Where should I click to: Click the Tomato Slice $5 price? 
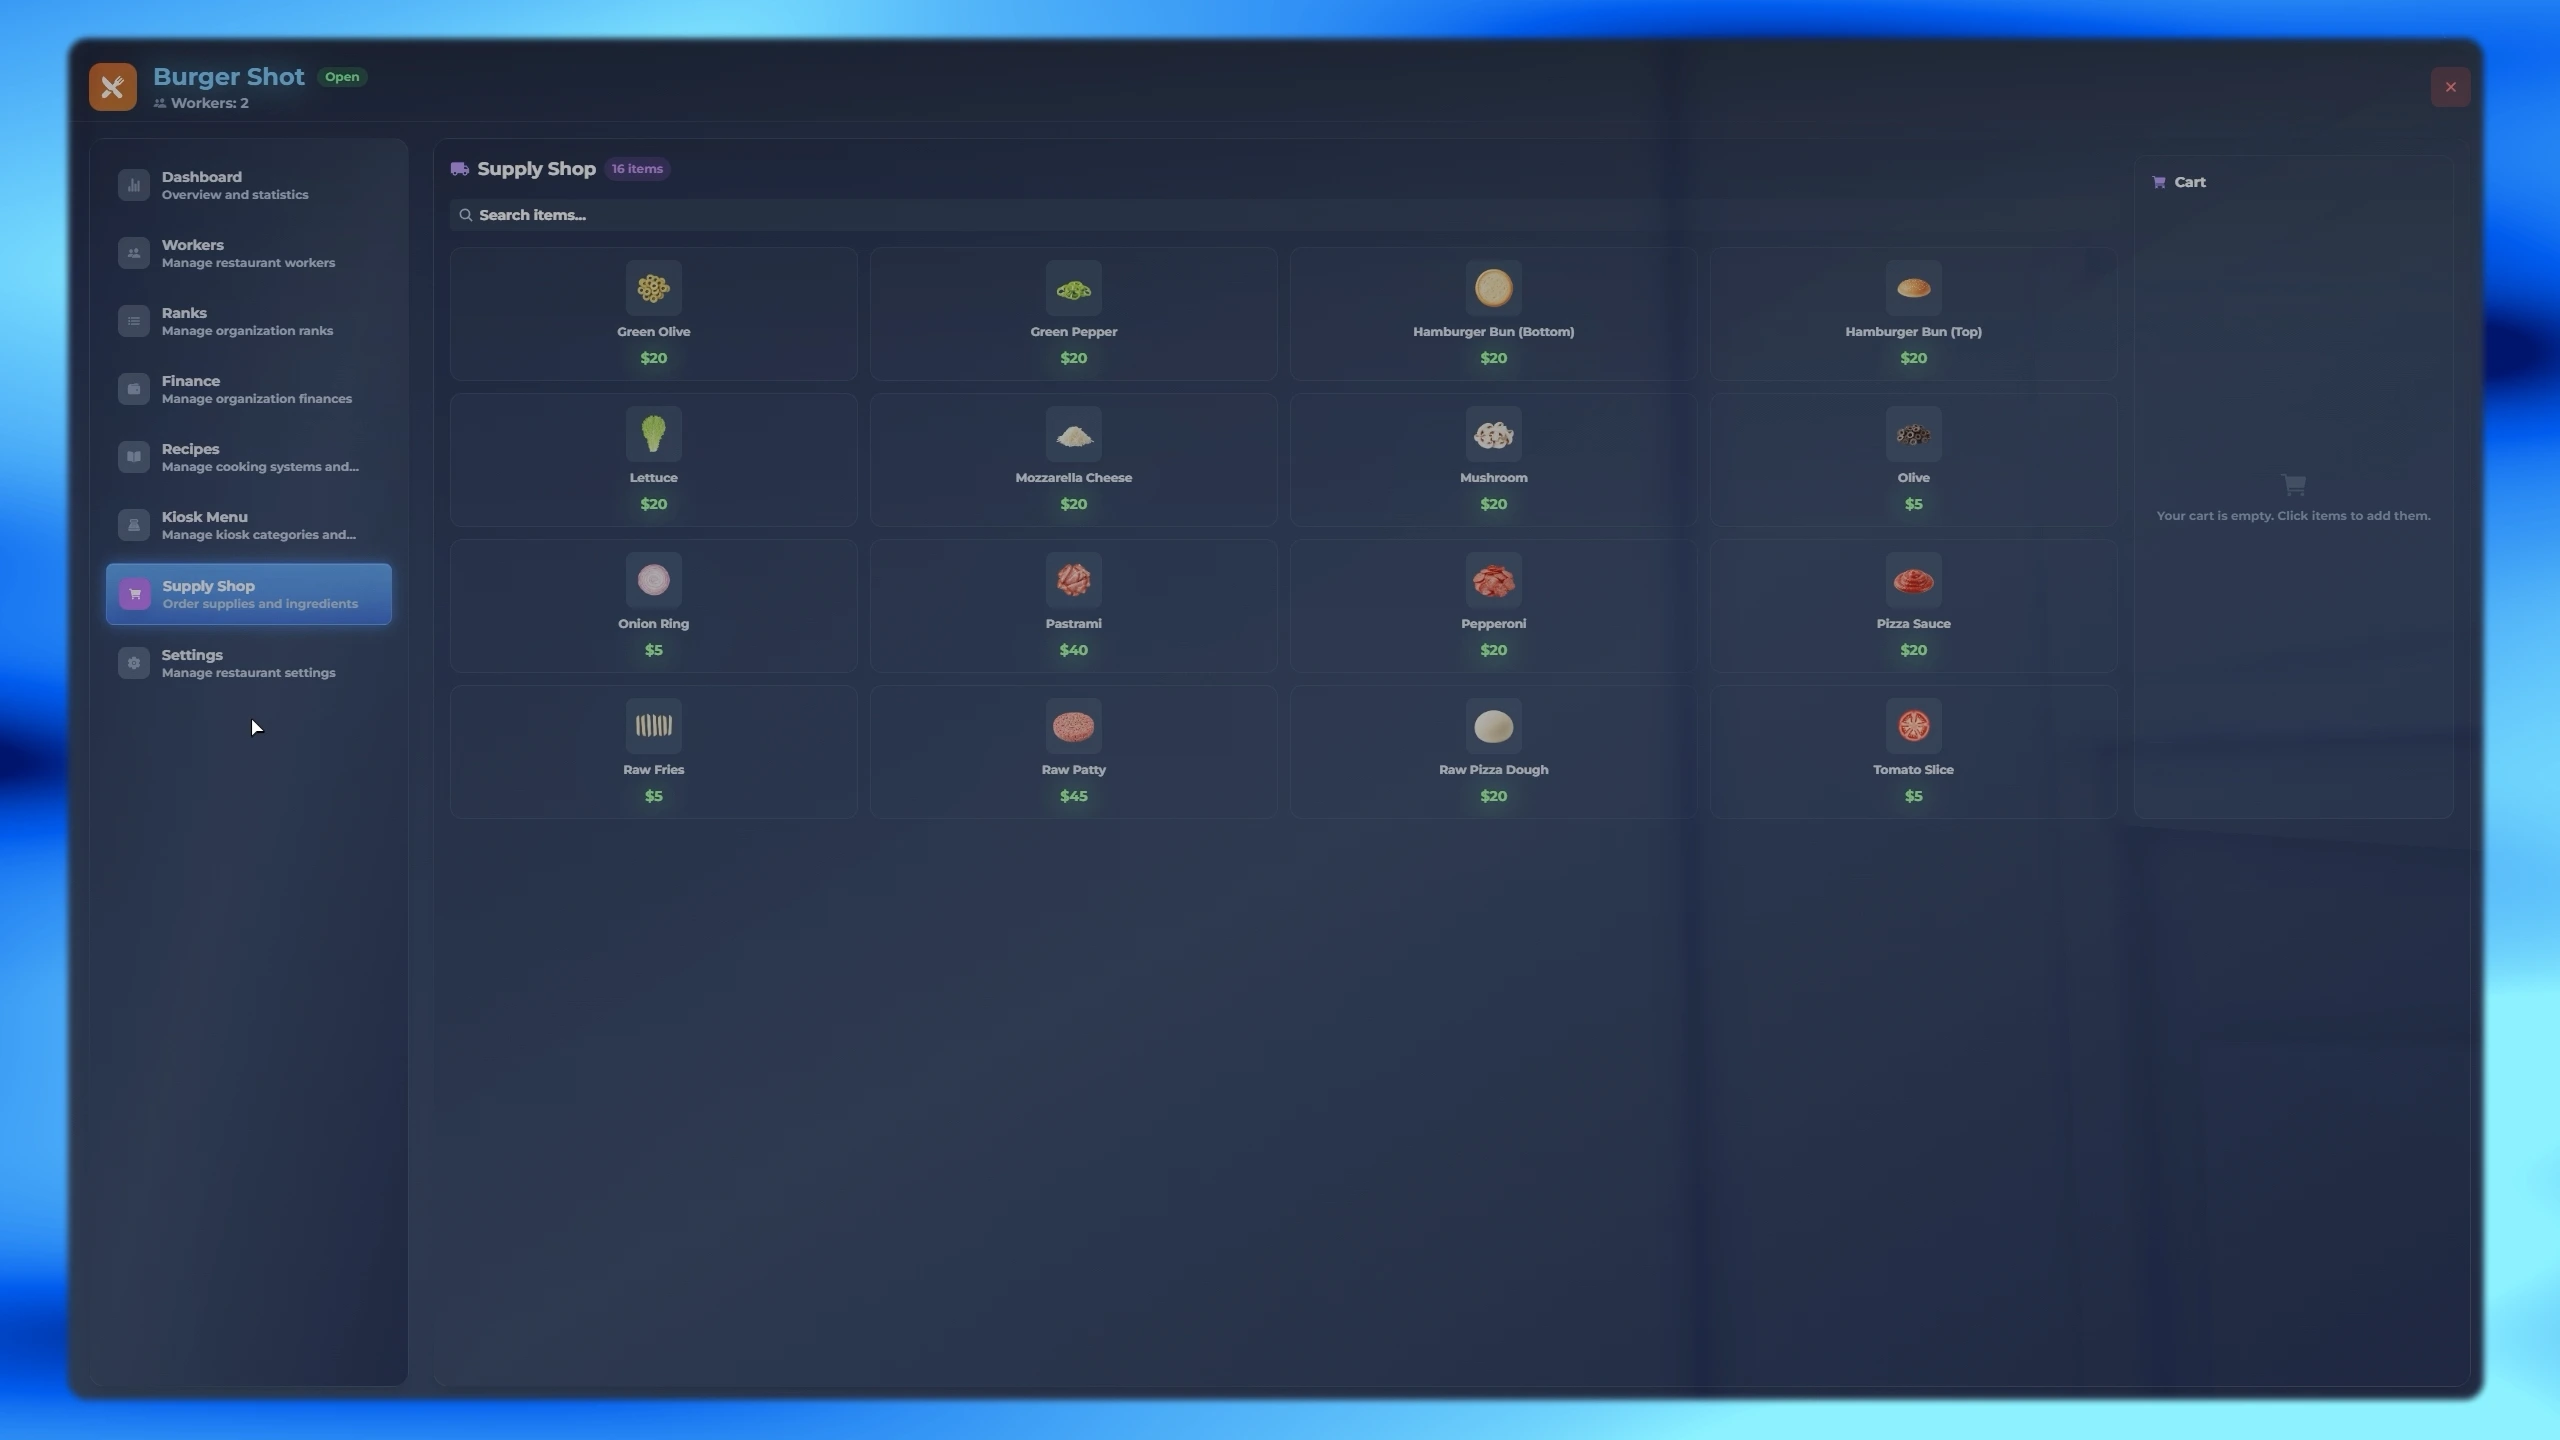pyautogui.click(x=1913, y=796)
